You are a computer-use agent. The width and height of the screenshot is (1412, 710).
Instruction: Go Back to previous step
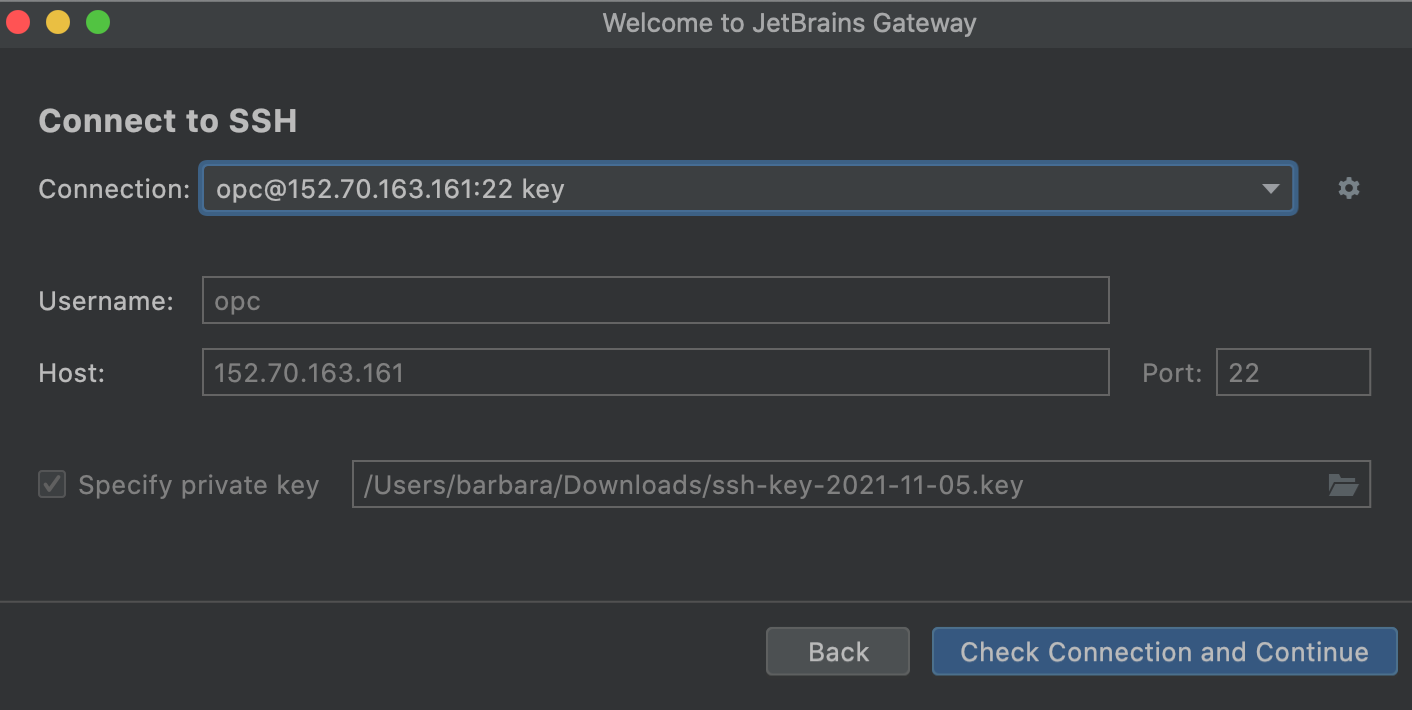coord(838,652)
